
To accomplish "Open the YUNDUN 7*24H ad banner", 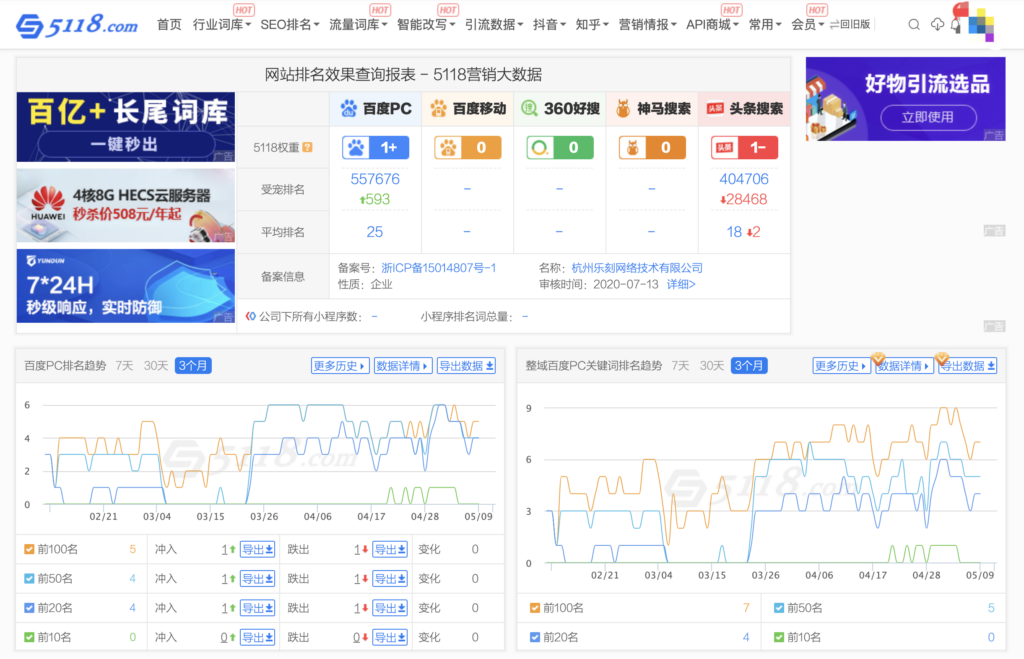I will tap(125, 286).
